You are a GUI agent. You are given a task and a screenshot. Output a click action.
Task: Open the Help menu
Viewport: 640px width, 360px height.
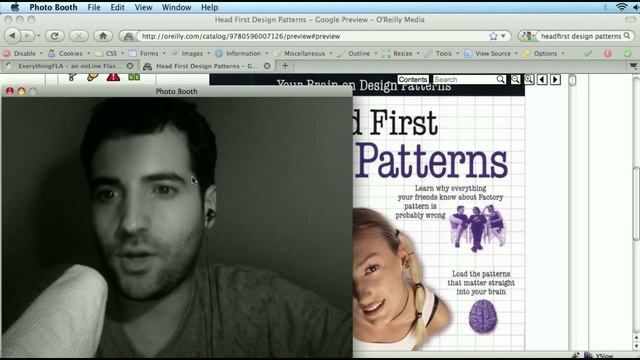209,7
